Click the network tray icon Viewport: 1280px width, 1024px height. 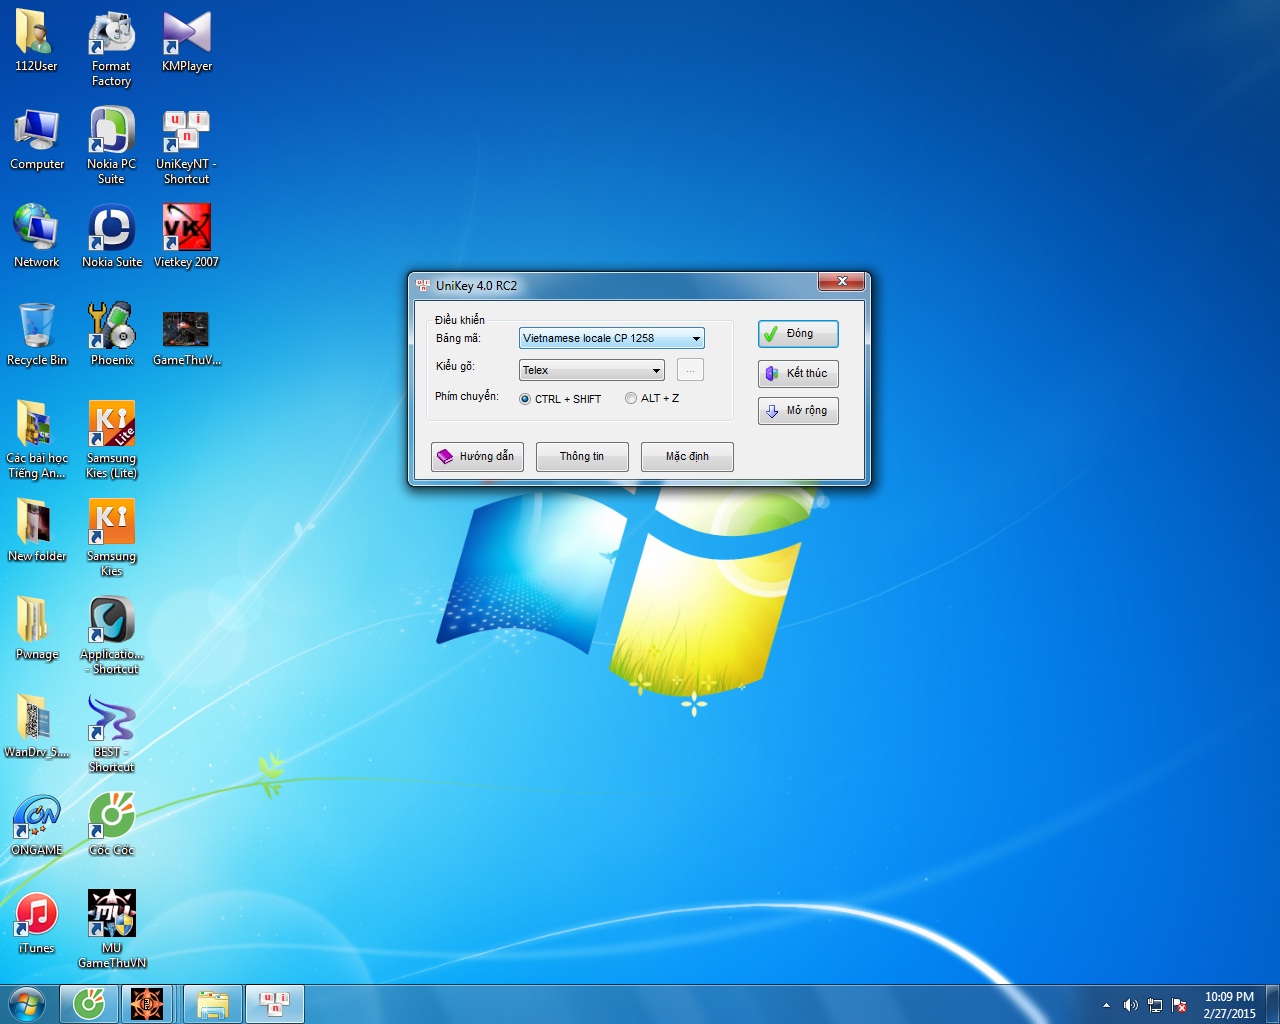(x=1155, y=1005)
